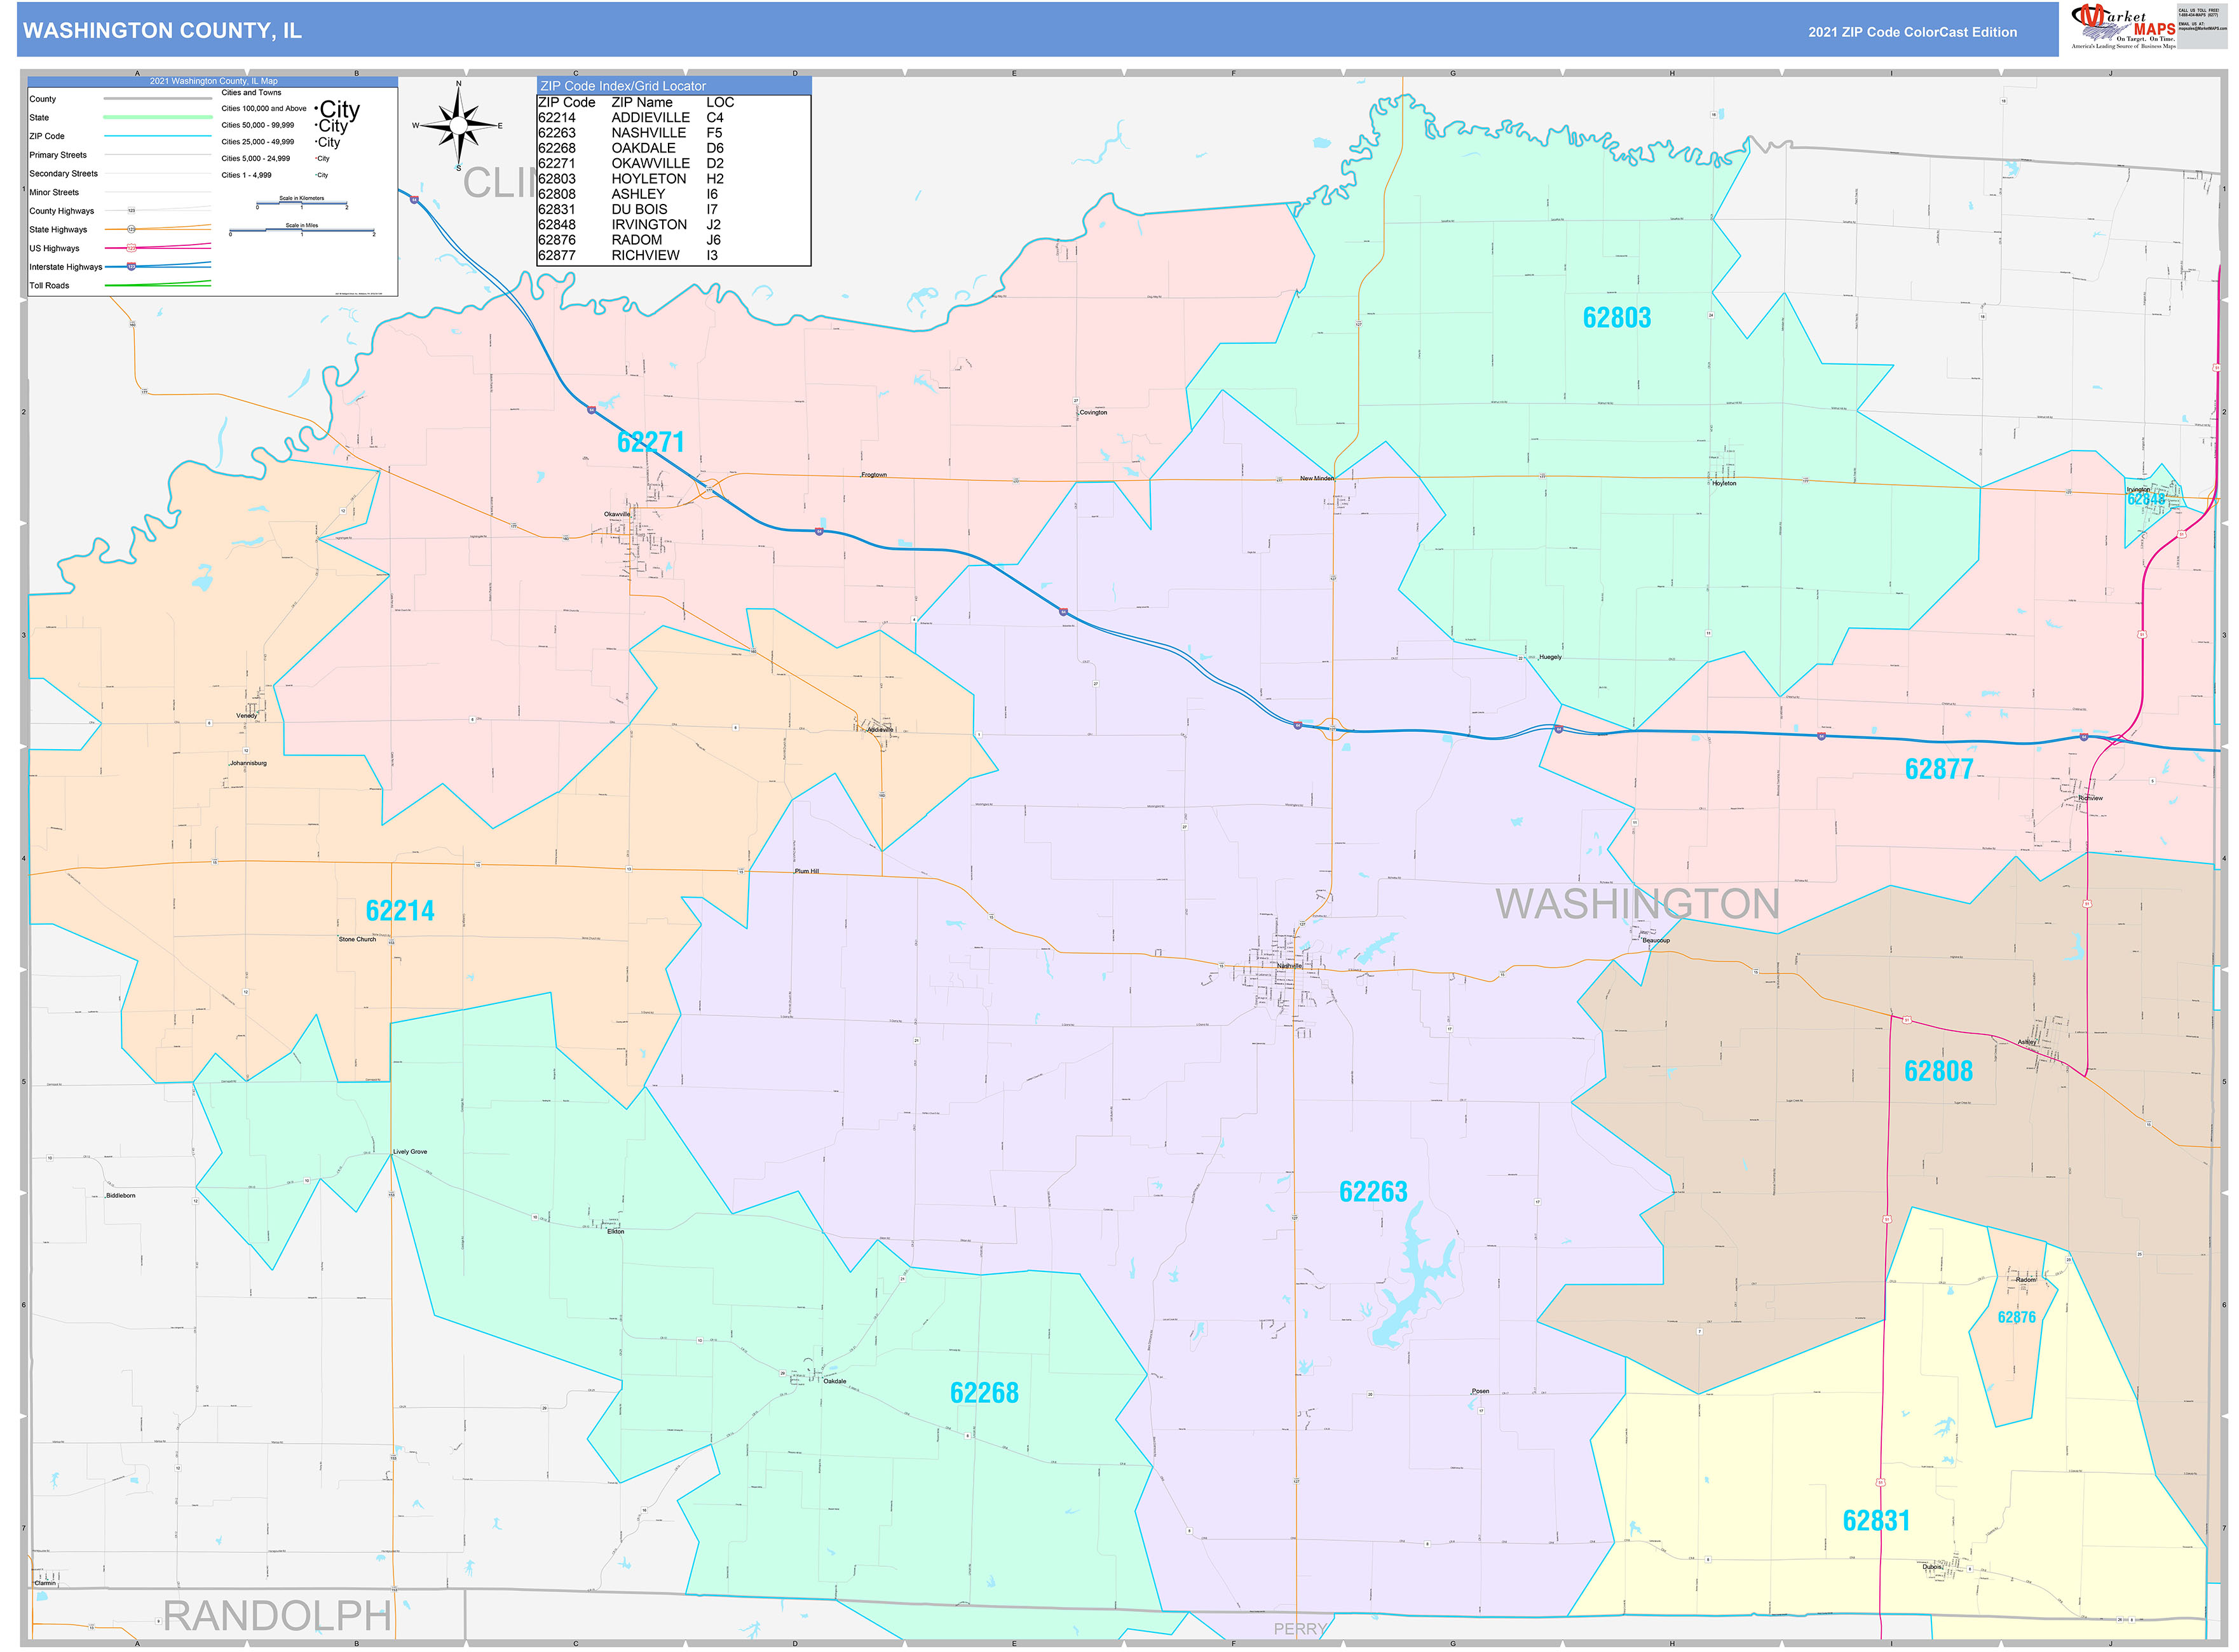Click the Scale in Miles bar
This screenshot has height=1652, width=2239.
[x=302, y=231]
